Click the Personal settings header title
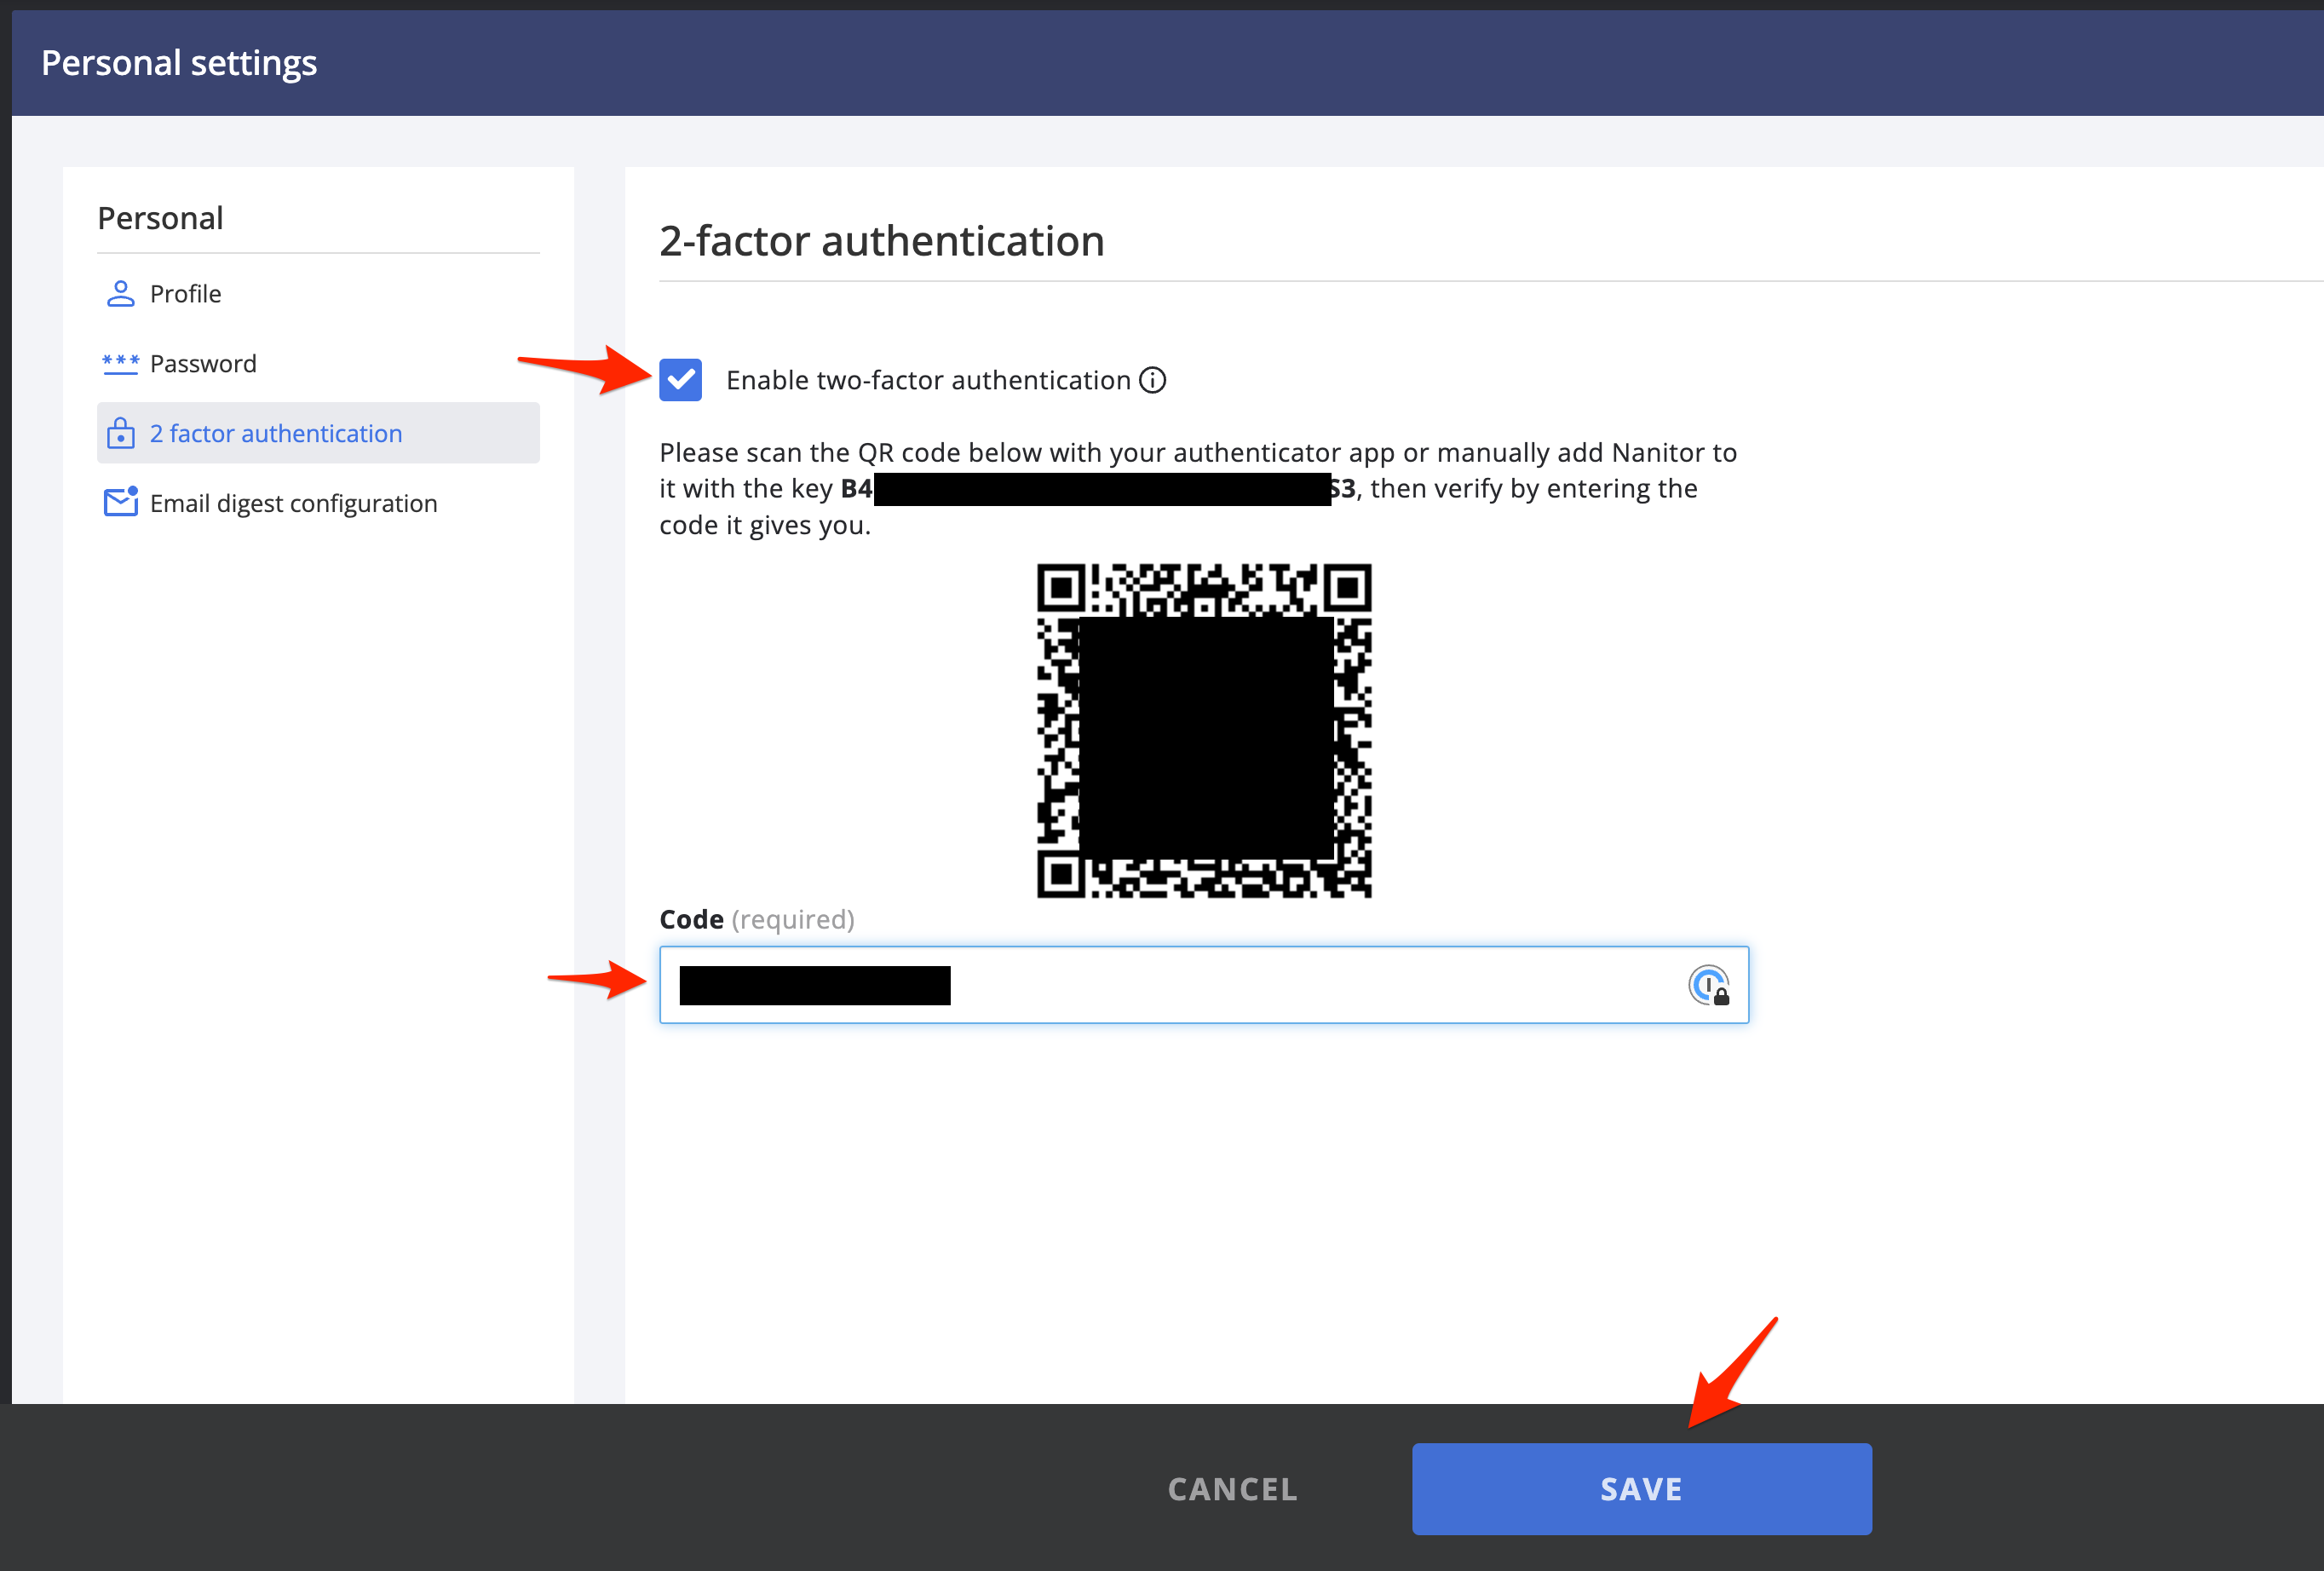Viewport: 2324px width, 1571px height. click(x=179, y=63)
